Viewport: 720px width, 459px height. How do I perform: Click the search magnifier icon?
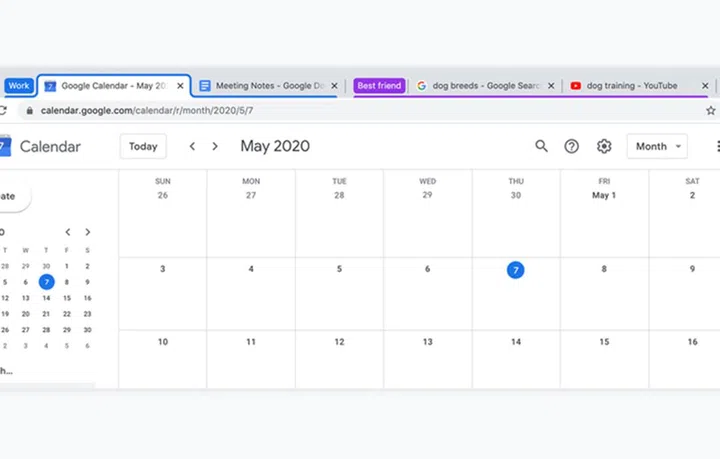coord(541,146)
